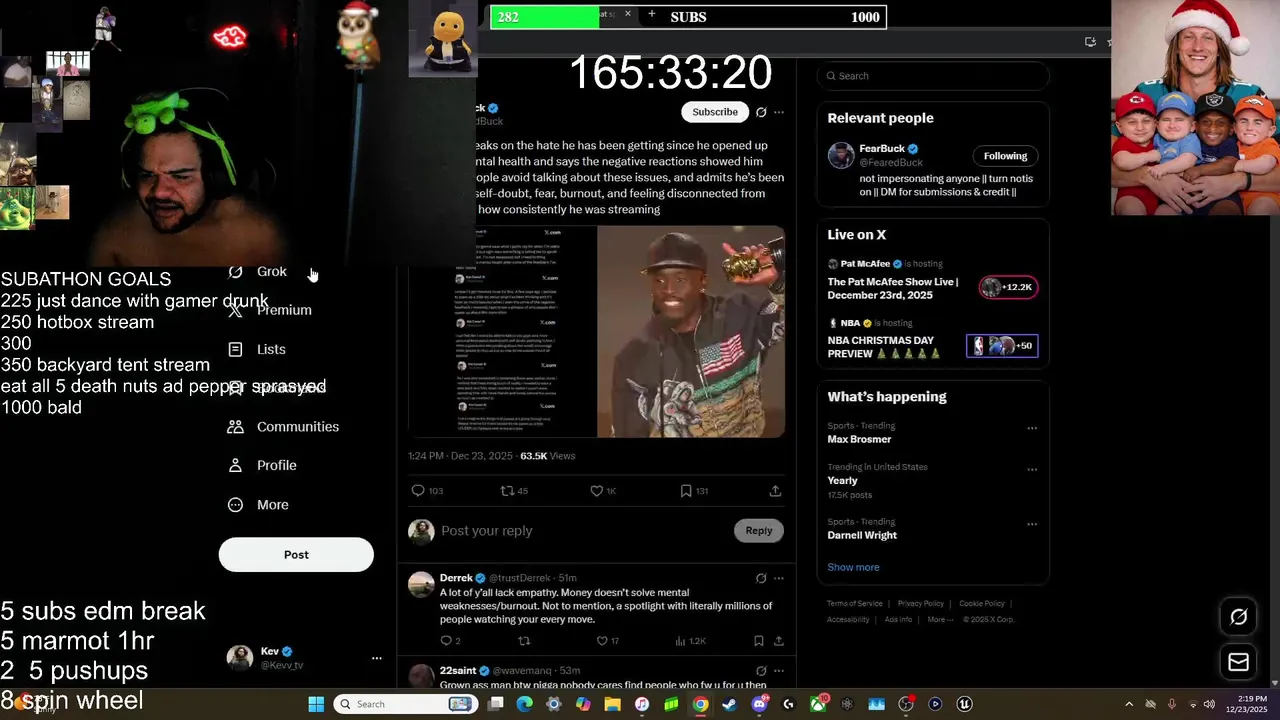Screen dimensions: 1280x720
Task: Bookmark the main post with 131 bookmarks
Action: (x=694, y=491)
